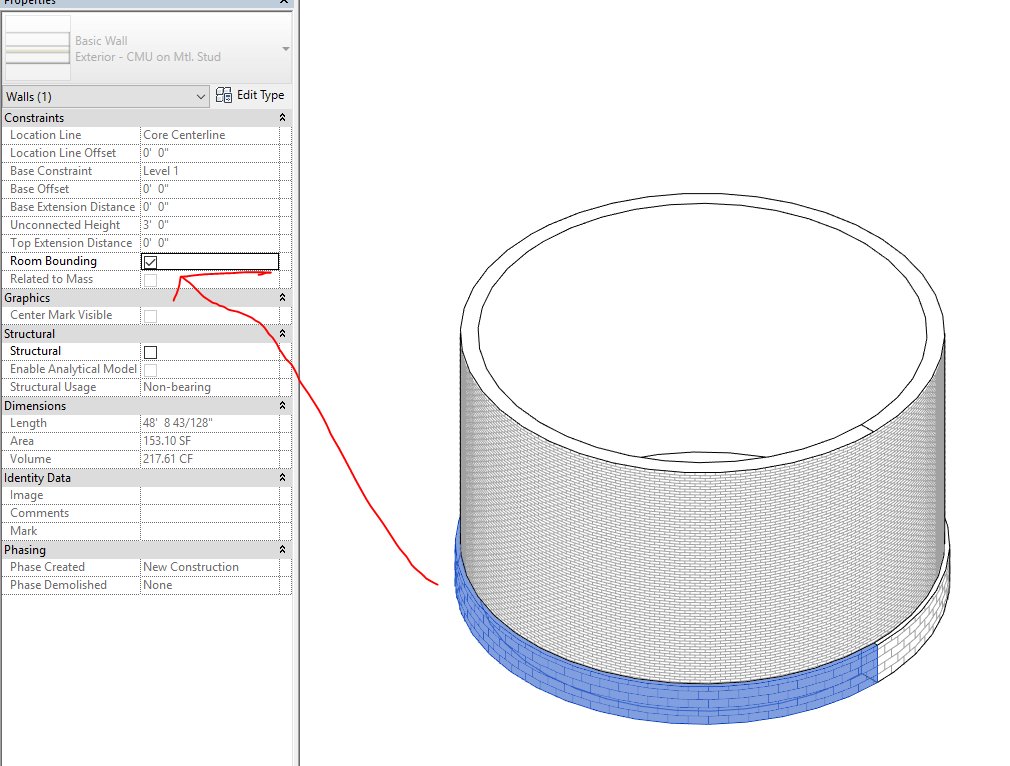Open the type selector dropdown arrow
1010x766 pixels.
tap(284, 47)
